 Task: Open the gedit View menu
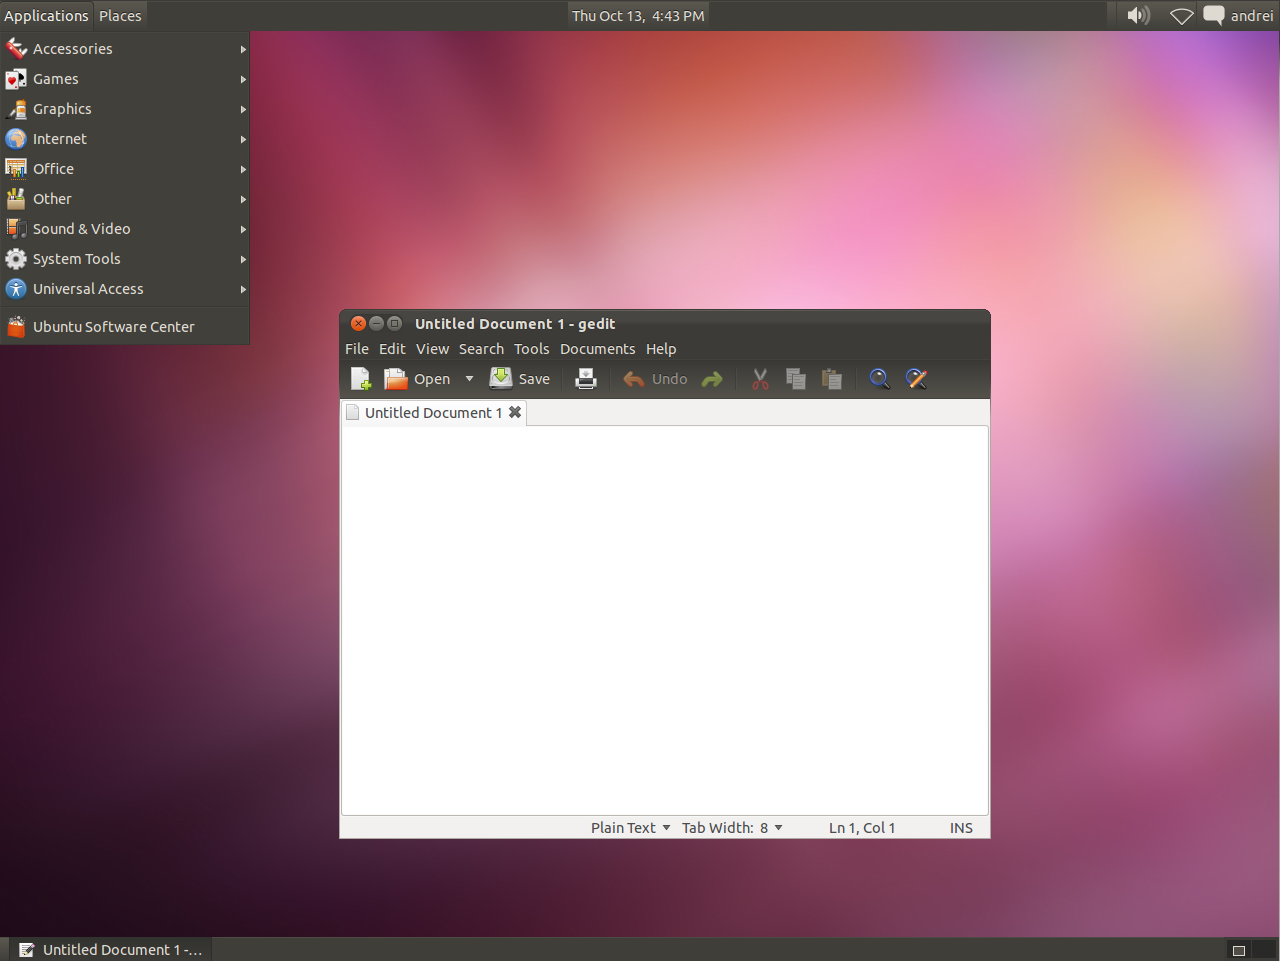[x=432, y=349]
